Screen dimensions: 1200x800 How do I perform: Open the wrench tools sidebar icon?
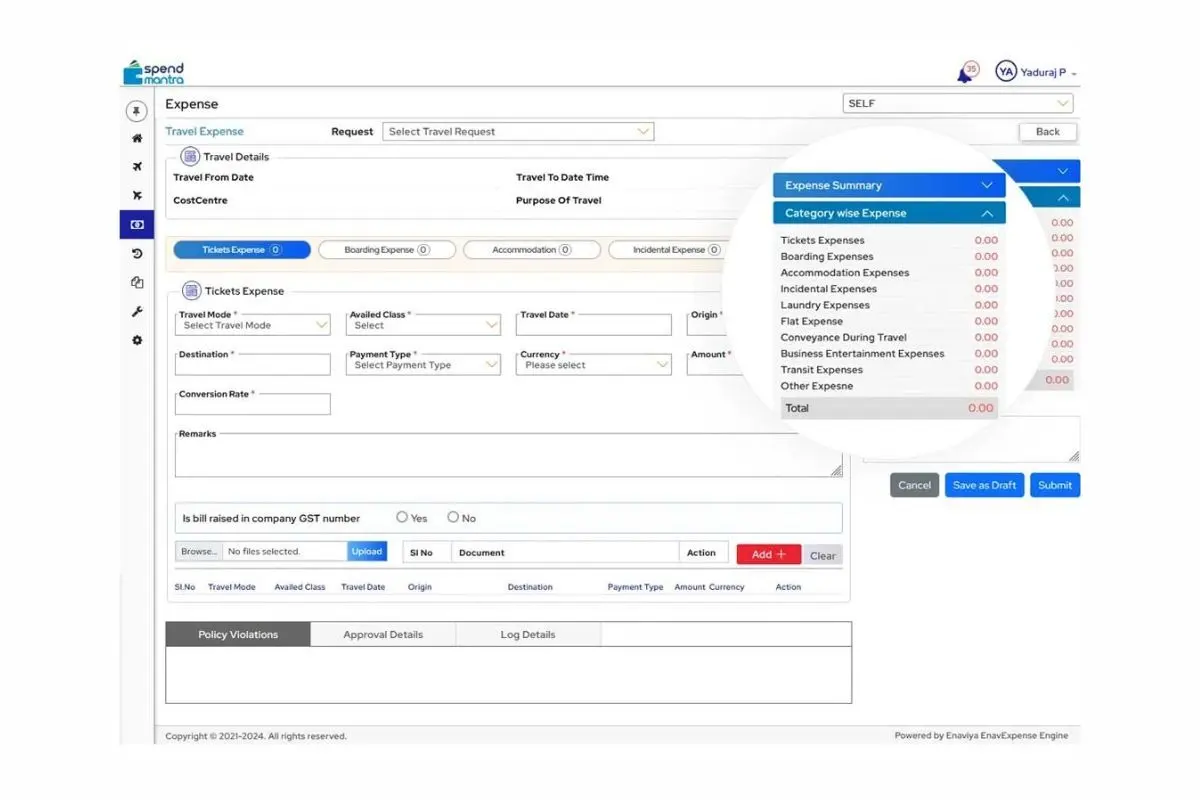pos(137,312)
